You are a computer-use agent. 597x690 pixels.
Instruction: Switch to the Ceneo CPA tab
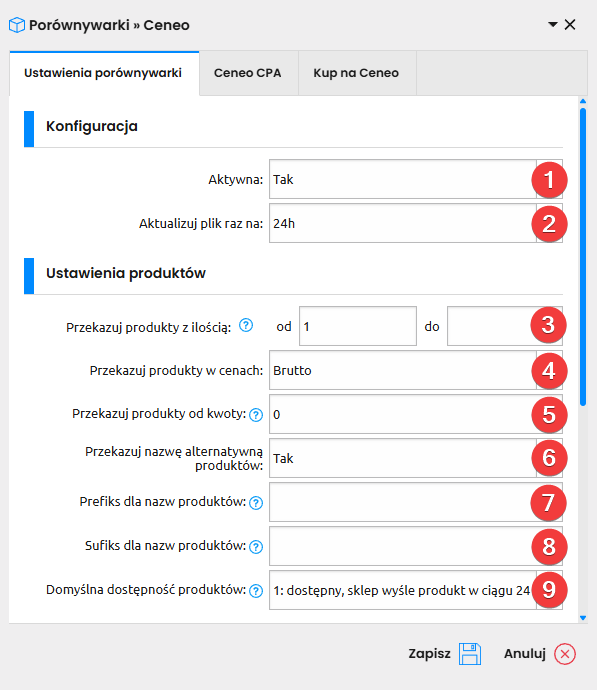tap(248, 73)
